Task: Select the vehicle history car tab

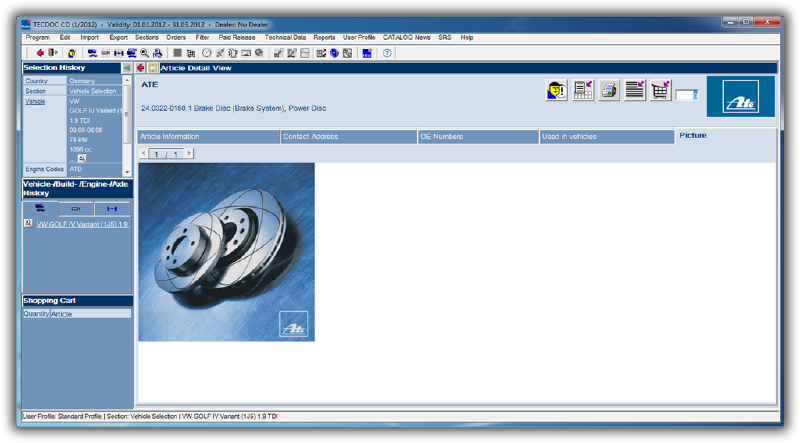Action: click(40, 208)
